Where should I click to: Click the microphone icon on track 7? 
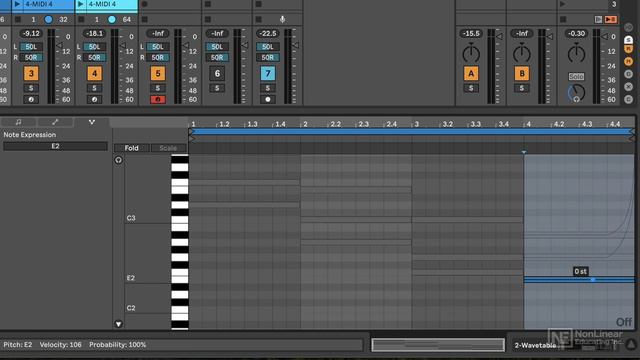[282, 19]
